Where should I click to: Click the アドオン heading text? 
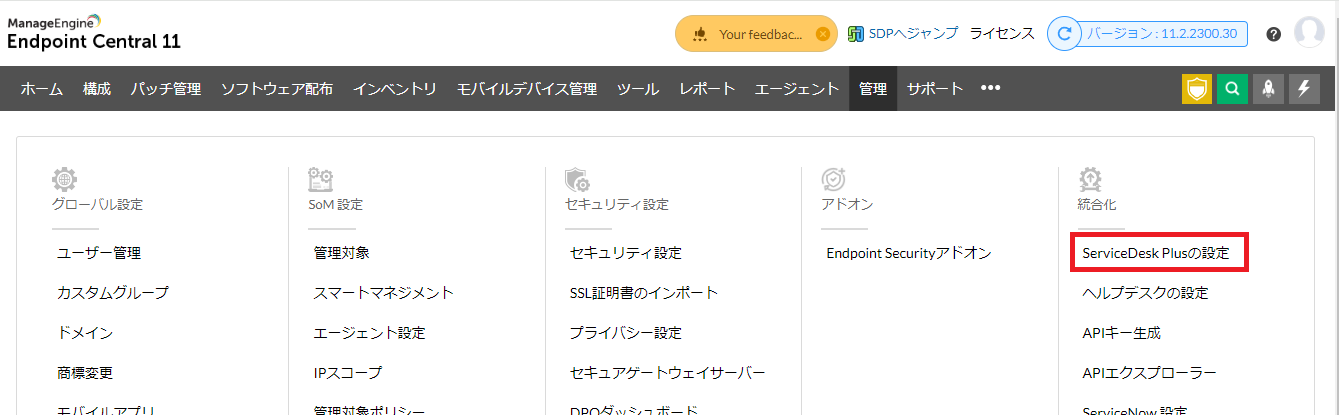[x=847, y=205]
